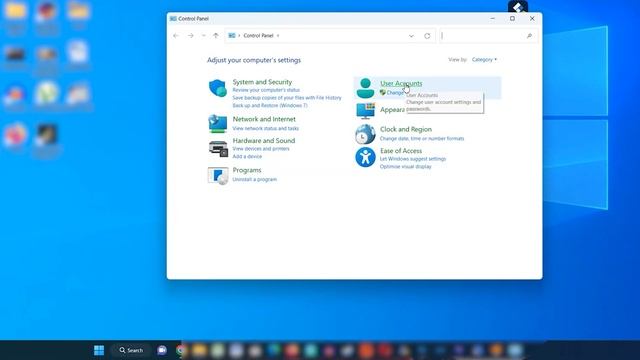Click the Programs category icon
Screen dimensions: 640x360
tap(218, 176)
